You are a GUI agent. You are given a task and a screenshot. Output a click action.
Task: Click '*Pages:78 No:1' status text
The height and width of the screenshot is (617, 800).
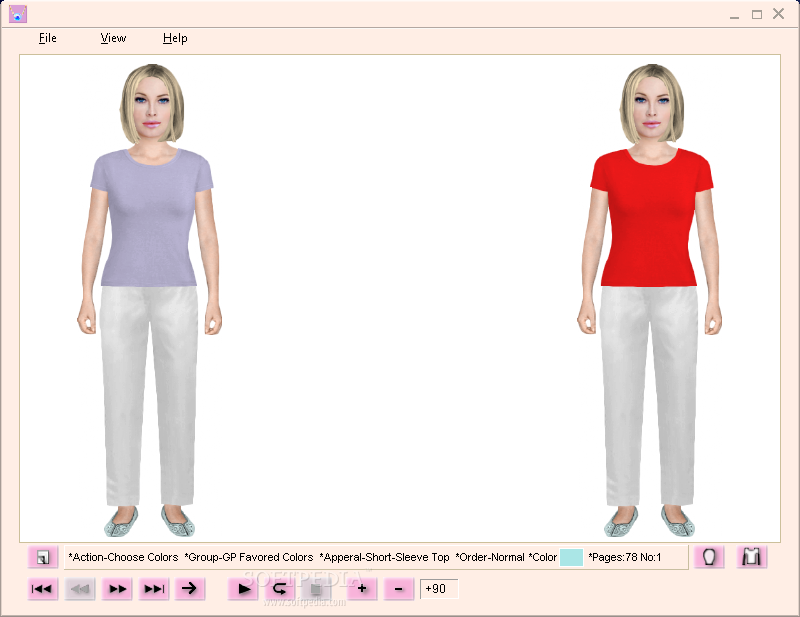[625, 557]
